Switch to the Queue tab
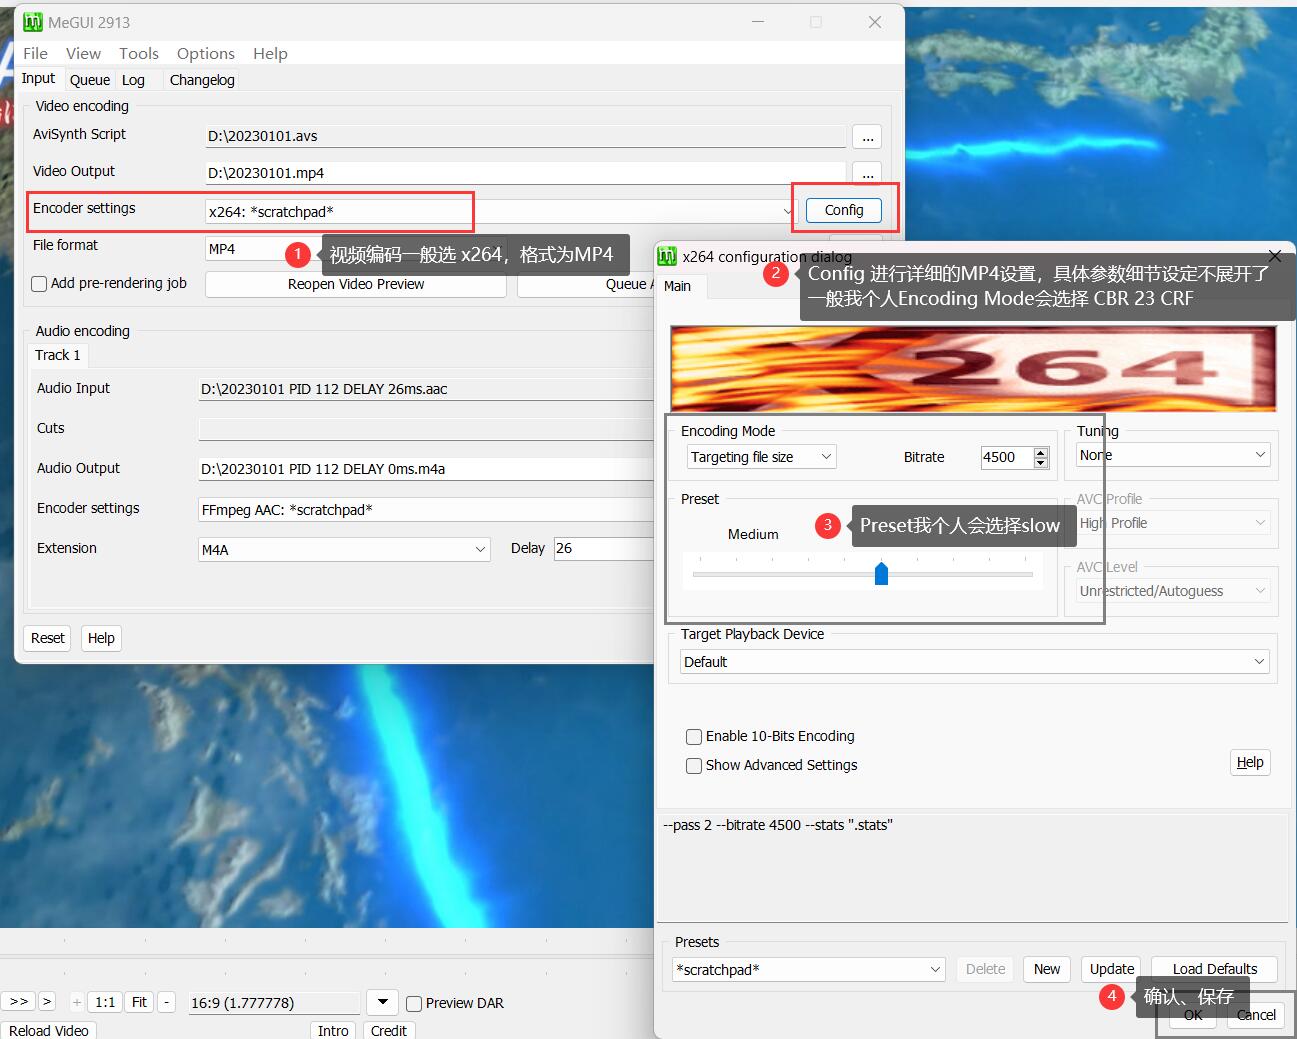This screenshot has height=1039, width=1297. coord(90,80)
